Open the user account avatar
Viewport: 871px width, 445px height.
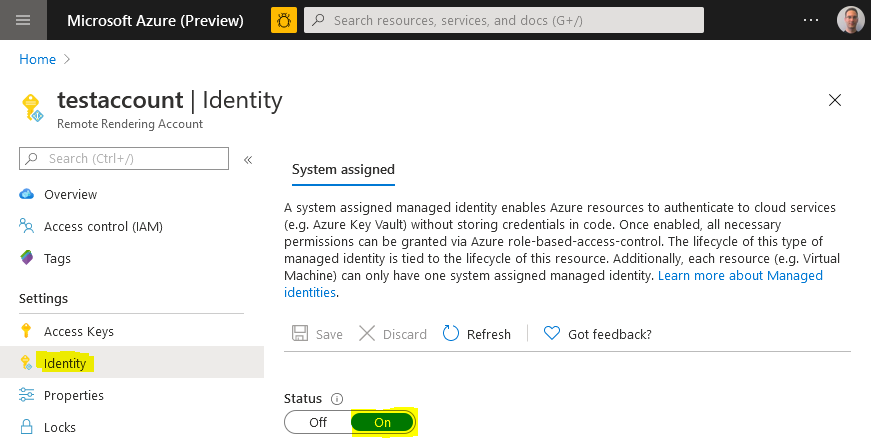tap(850, 20)
